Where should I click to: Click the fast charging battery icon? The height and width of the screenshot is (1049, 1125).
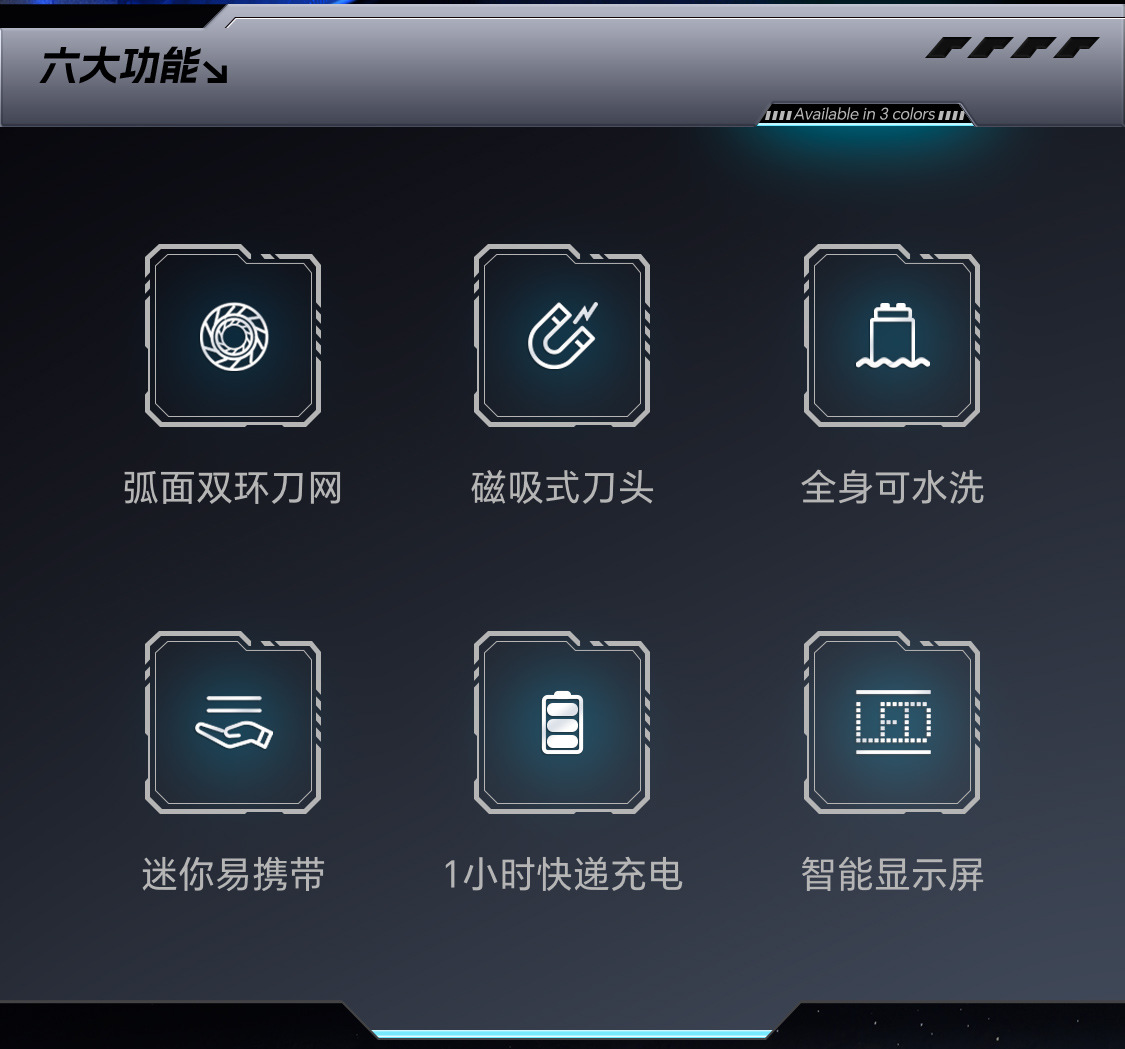[x=562, y=723]
